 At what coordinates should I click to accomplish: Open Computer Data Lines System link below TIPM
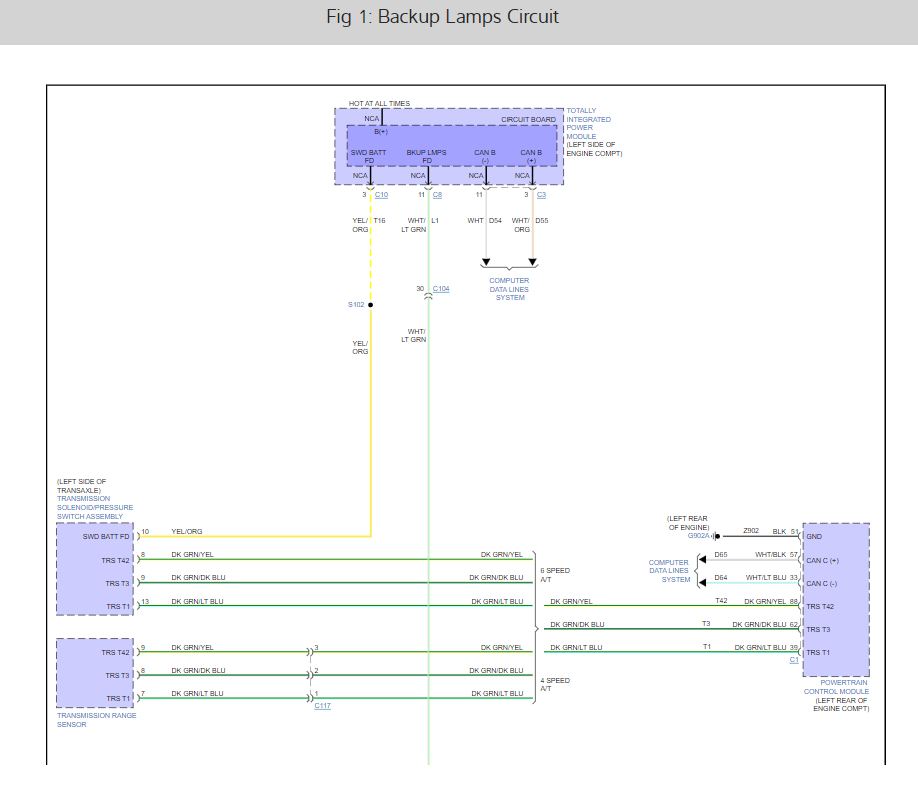(x=509, y=289)
